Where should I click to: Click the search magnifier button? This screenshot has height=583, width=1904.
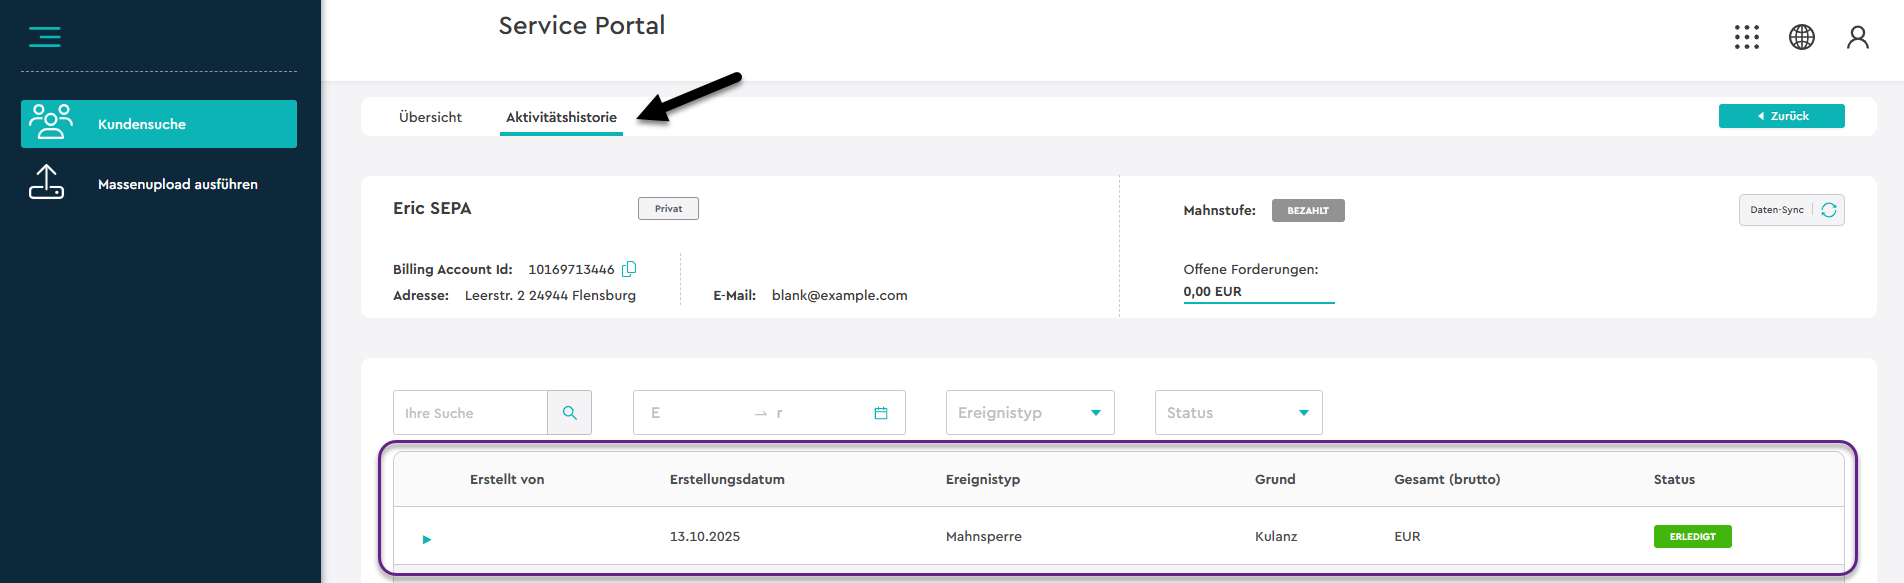tap(569, 413)
